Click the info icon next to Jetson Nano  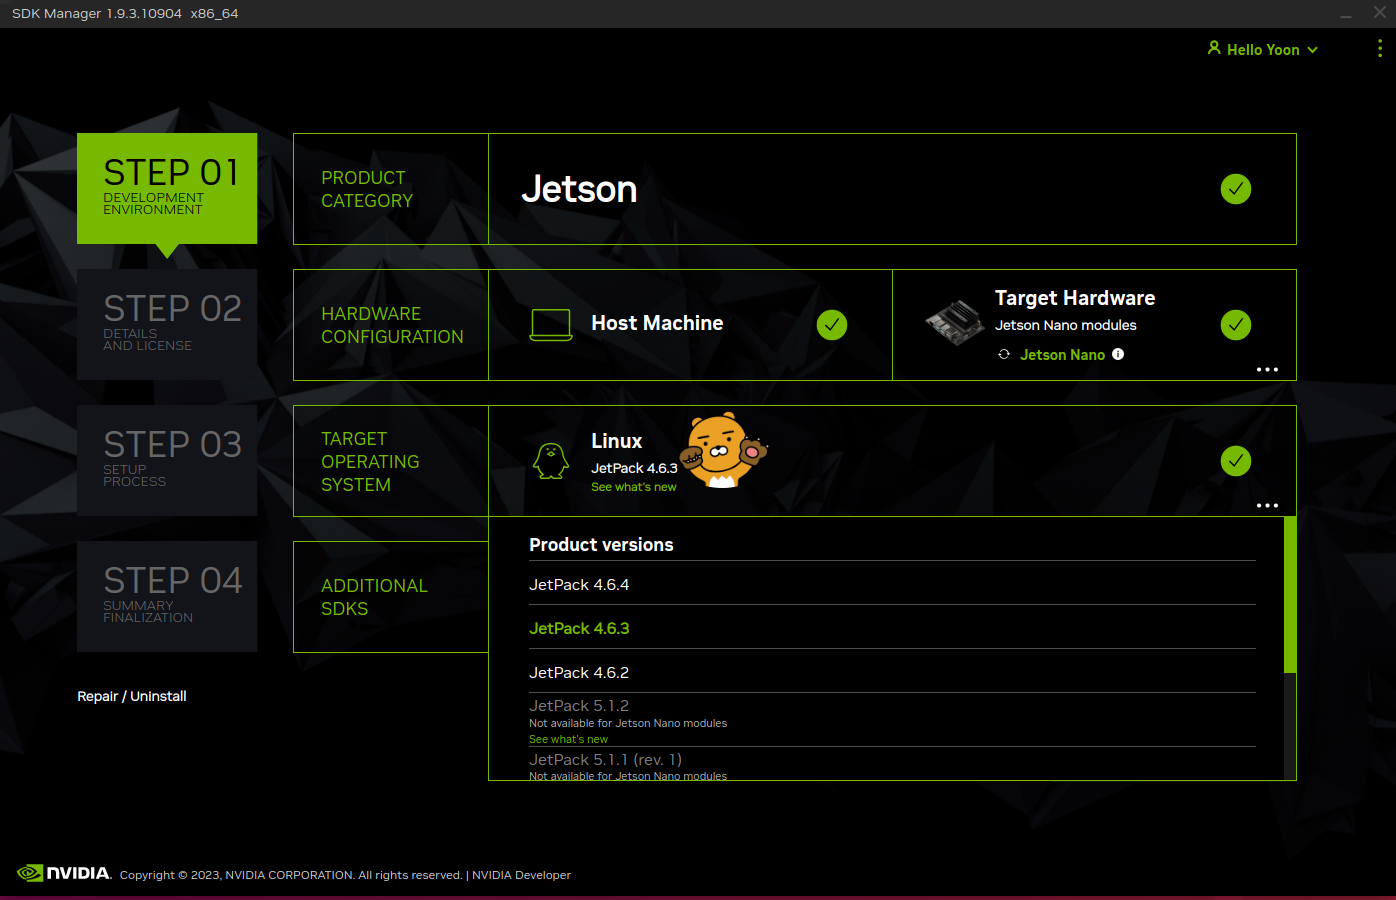(x=1118, y=354)
